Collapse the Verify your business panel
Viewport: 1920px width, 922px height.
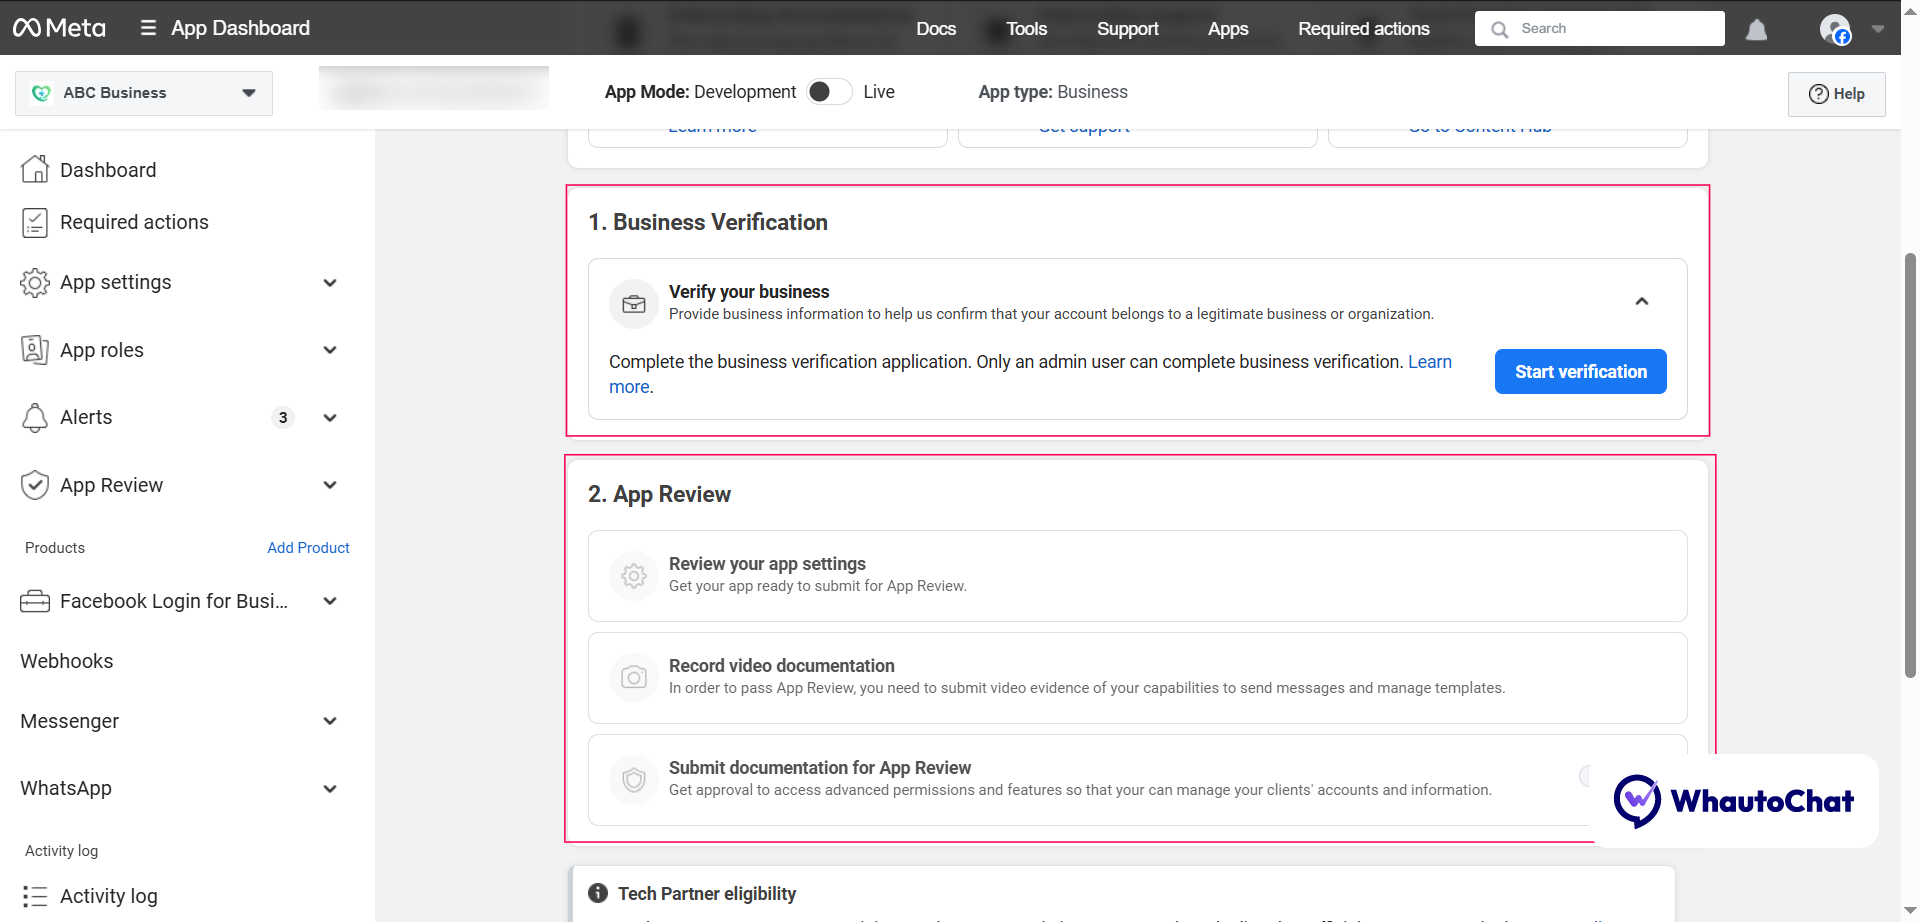(x=1641, y=300)
